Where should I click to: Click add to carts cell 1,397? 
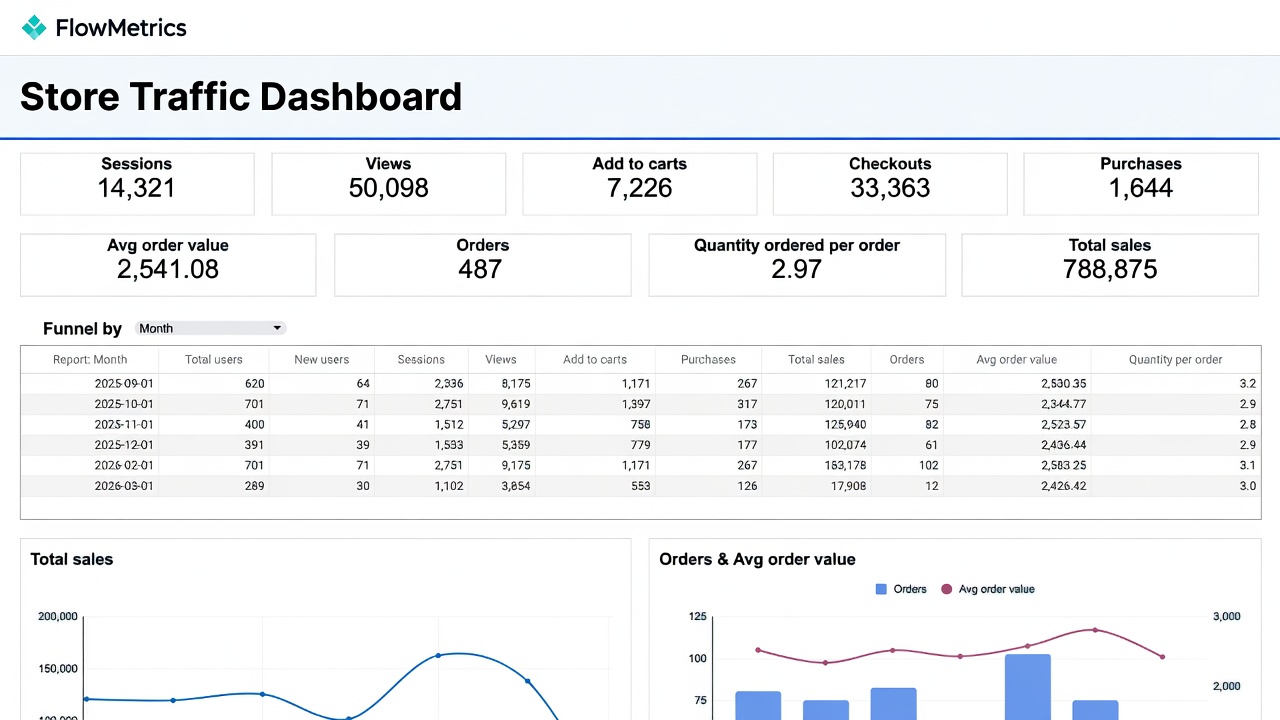(x=636, y=404)
